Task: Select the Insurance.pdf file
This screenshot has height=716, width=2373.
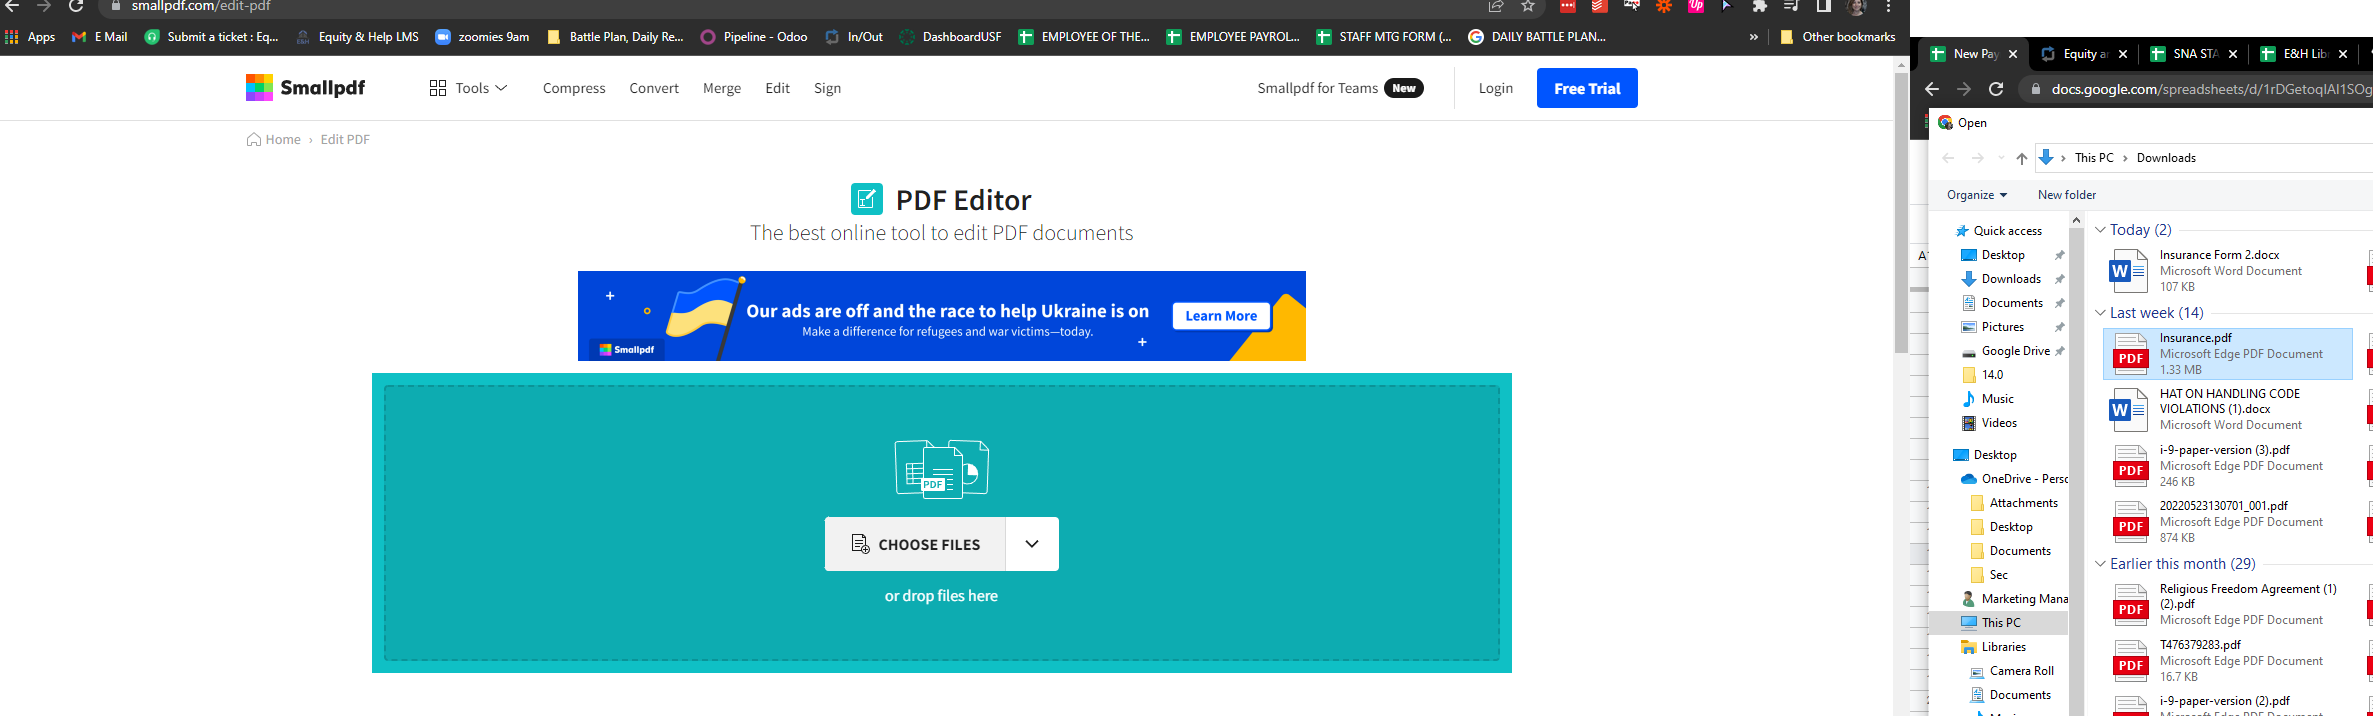Action: (x=2228, y=354)
